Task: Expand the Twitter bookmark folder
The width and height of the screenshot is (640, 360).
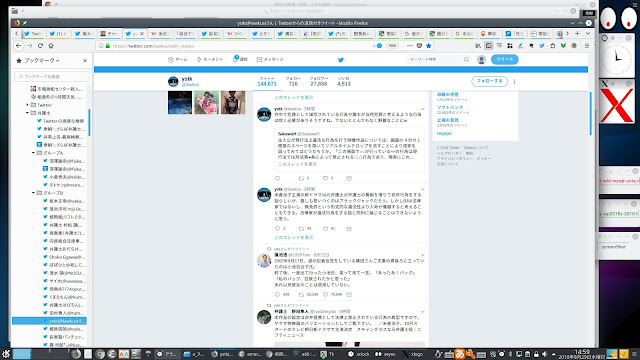Action: click(27, 105)
